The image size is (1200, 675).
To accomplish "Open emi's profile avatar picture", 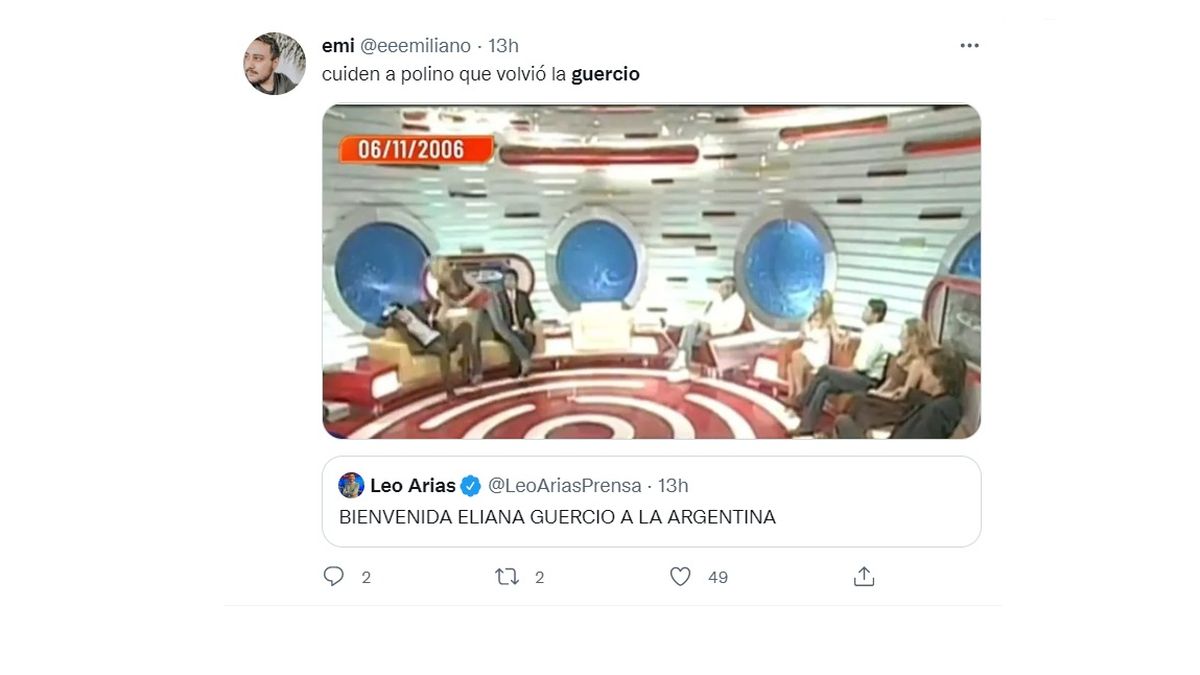I will pos(274,63).
